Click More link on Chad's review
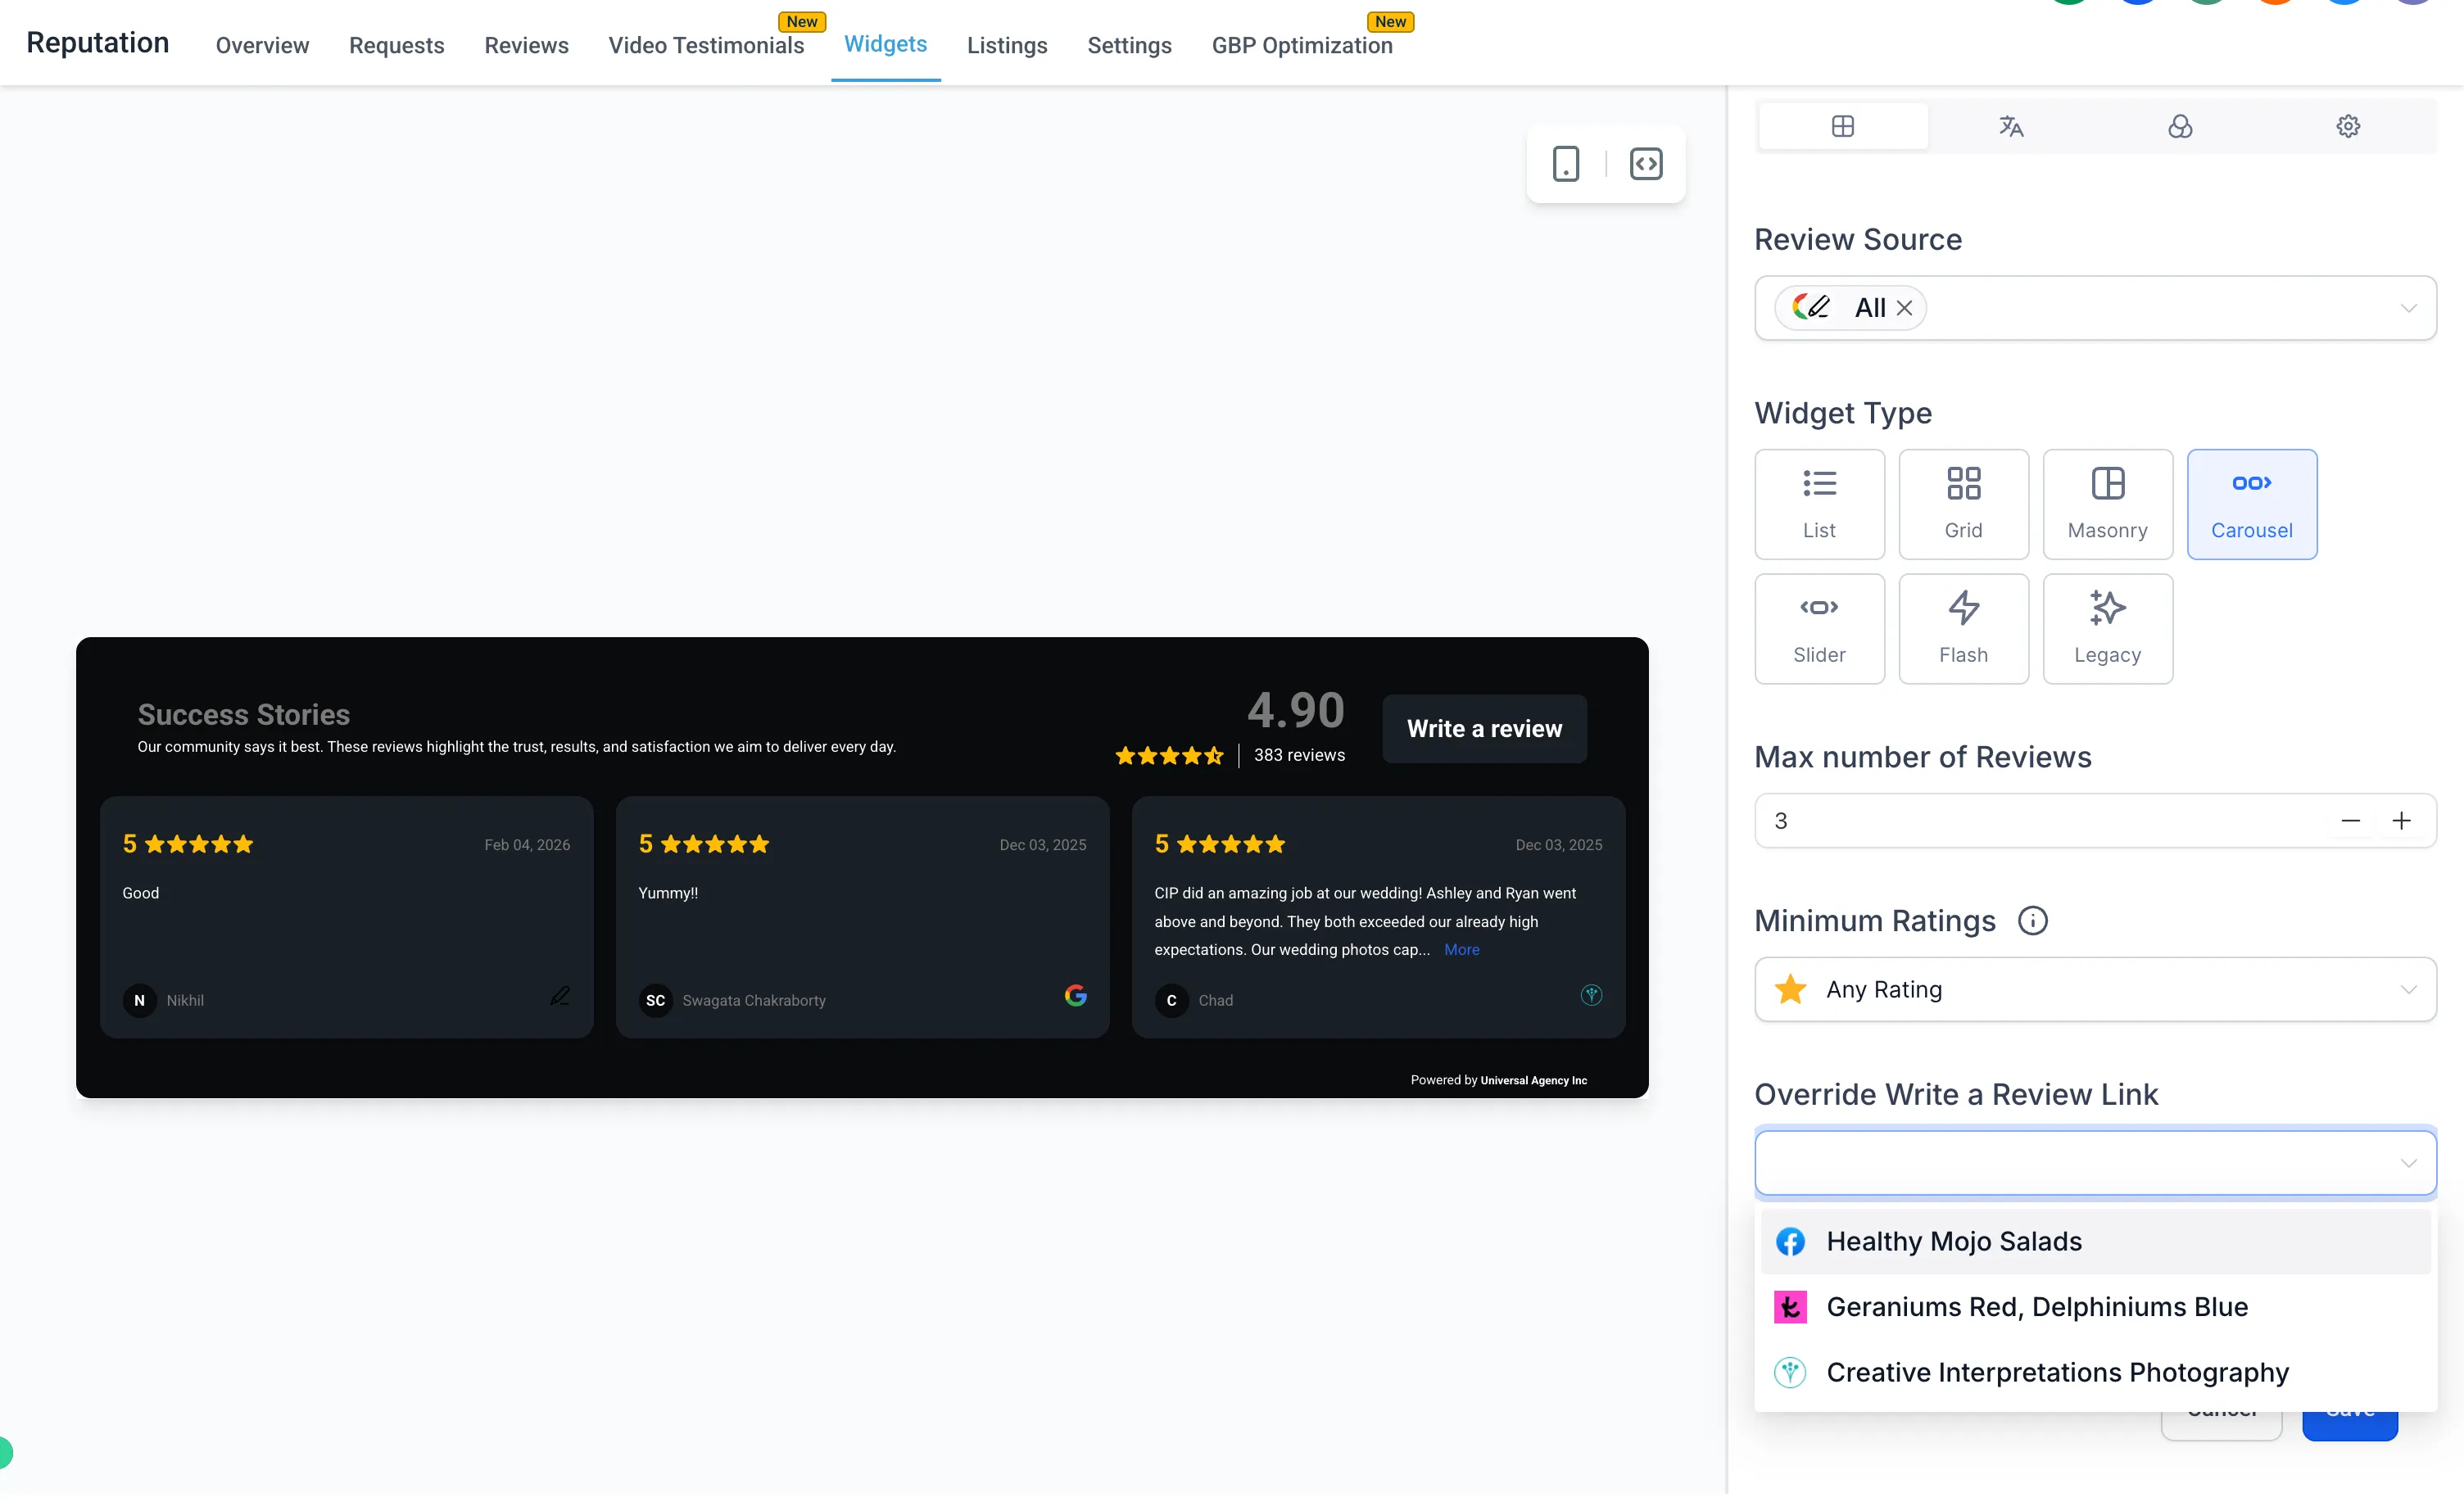 pyautogui.click(x=1461, y=950)
